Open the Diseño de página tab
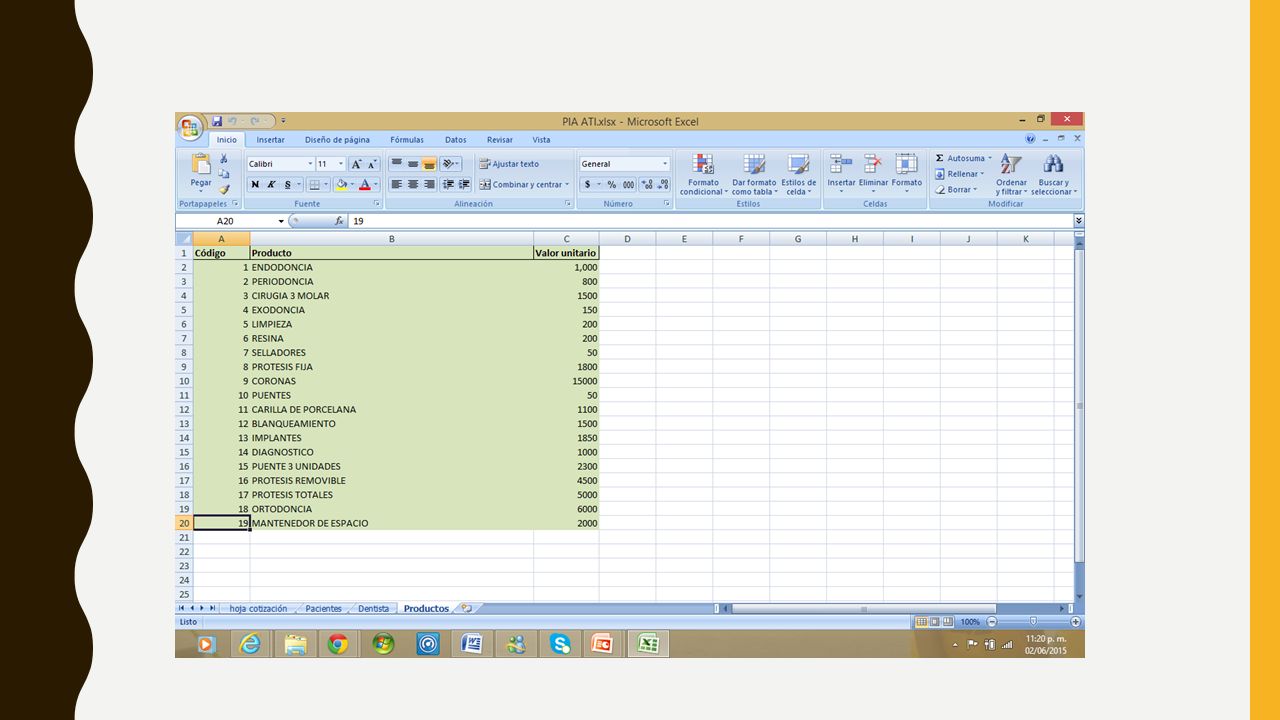This screenshot has height=720, width=1280. pyautogui.click(x=337, y=140)
